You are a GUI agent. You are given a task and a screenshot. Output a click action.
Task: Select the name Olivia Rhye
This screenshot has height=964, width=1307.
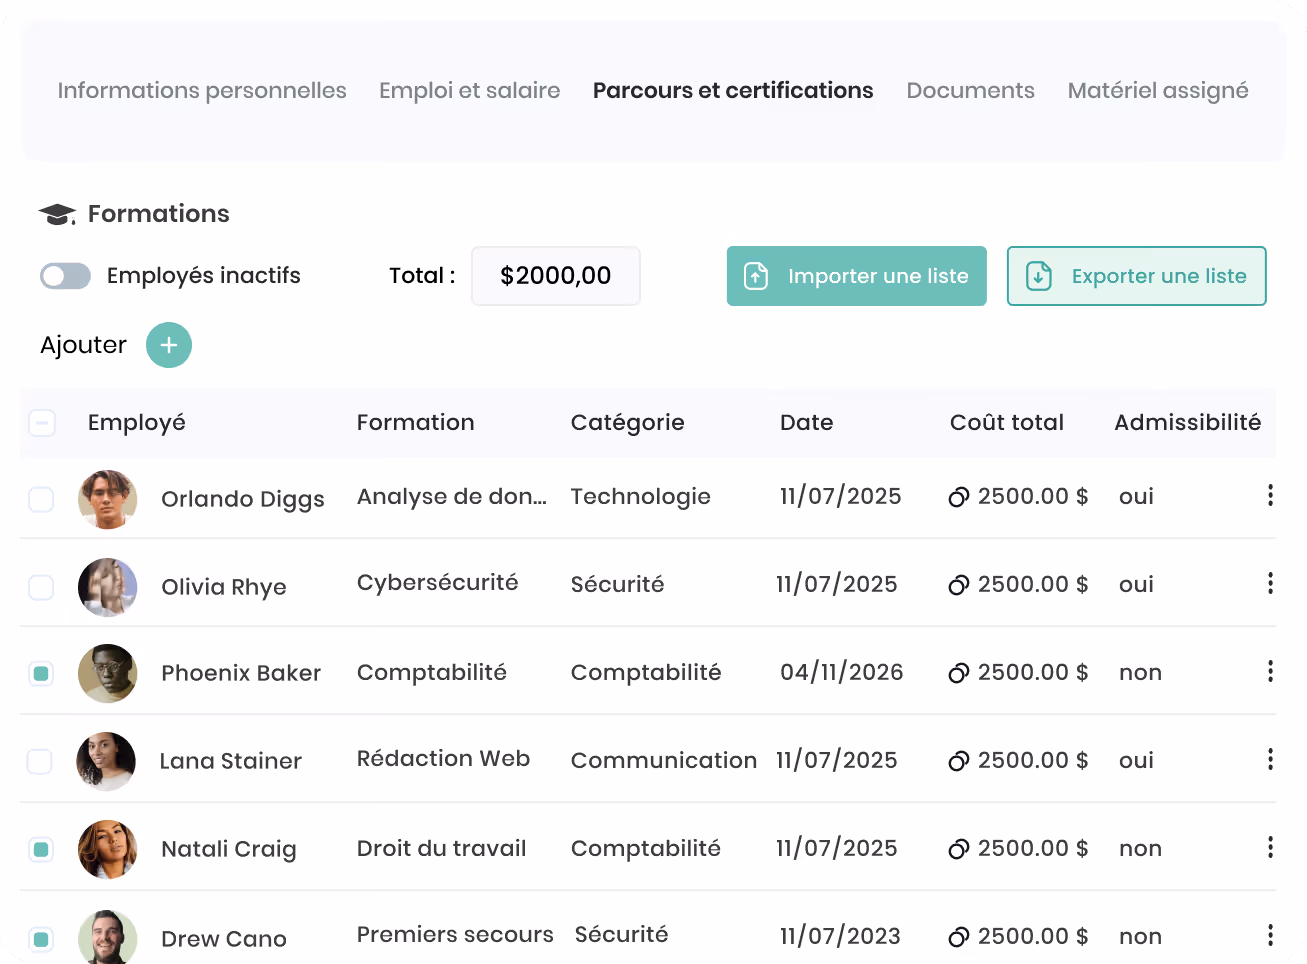pyautogui.click(x=224, y=587)
